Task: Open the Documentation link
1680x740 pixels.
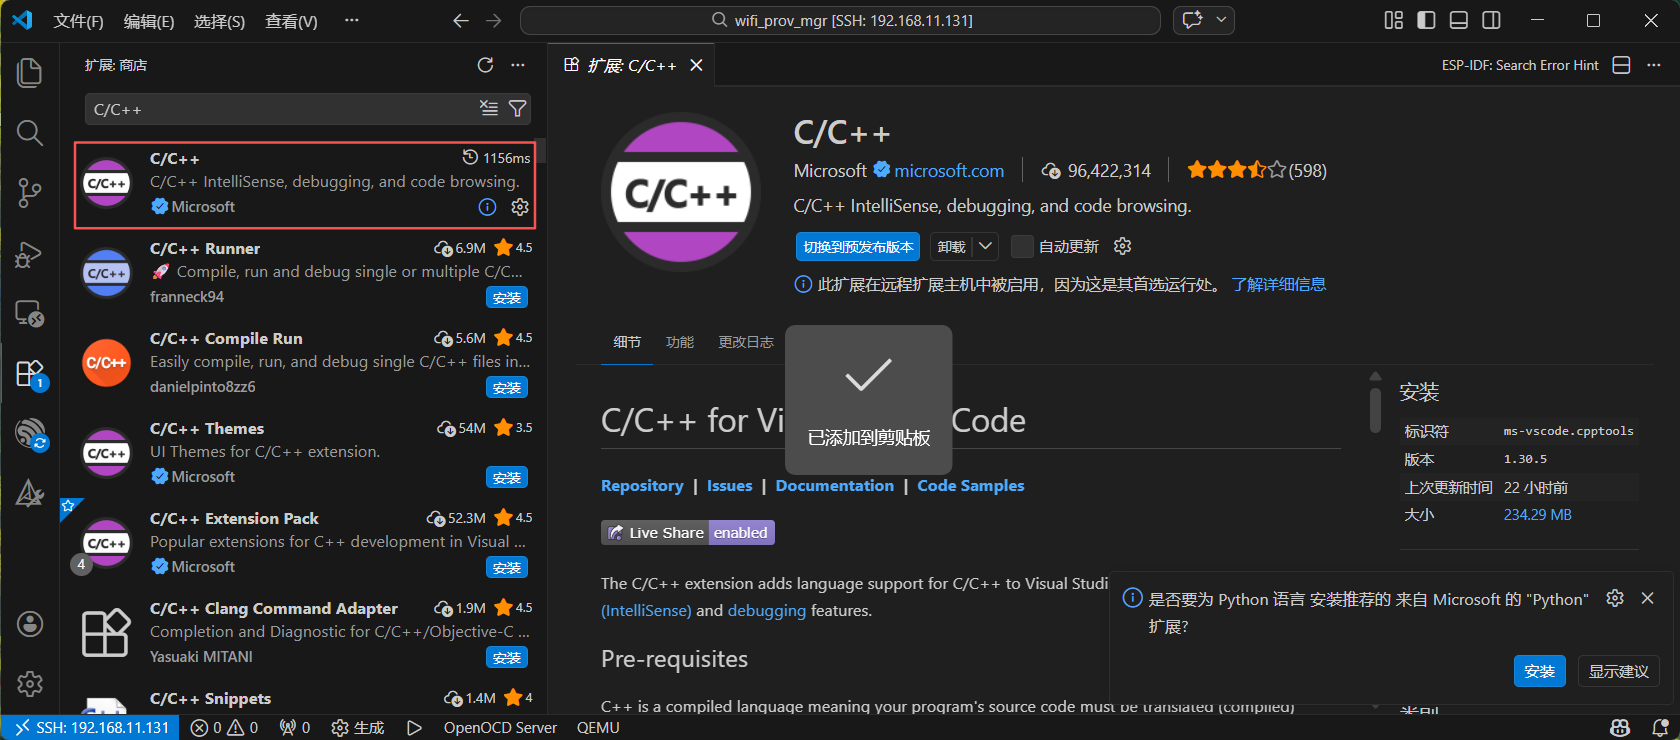Action: (835, 485)
